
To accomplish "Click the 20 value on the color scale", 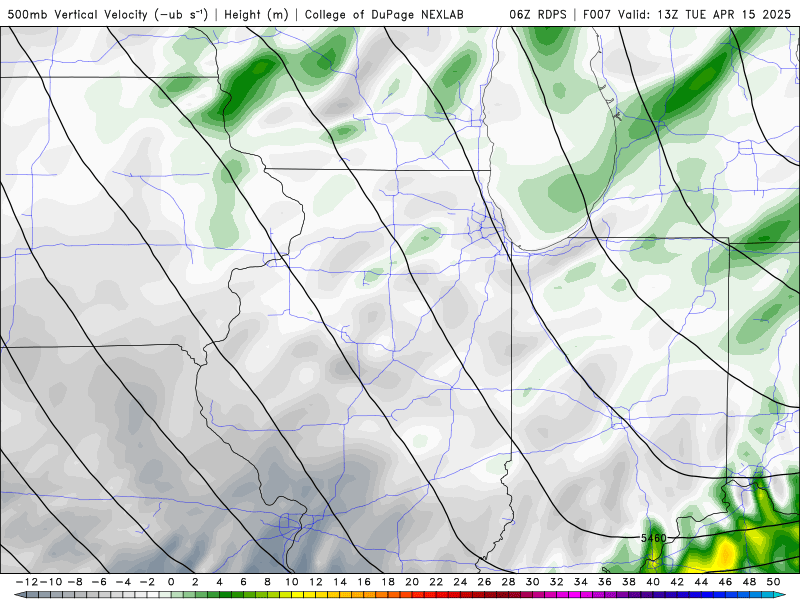I will [412, 582].
